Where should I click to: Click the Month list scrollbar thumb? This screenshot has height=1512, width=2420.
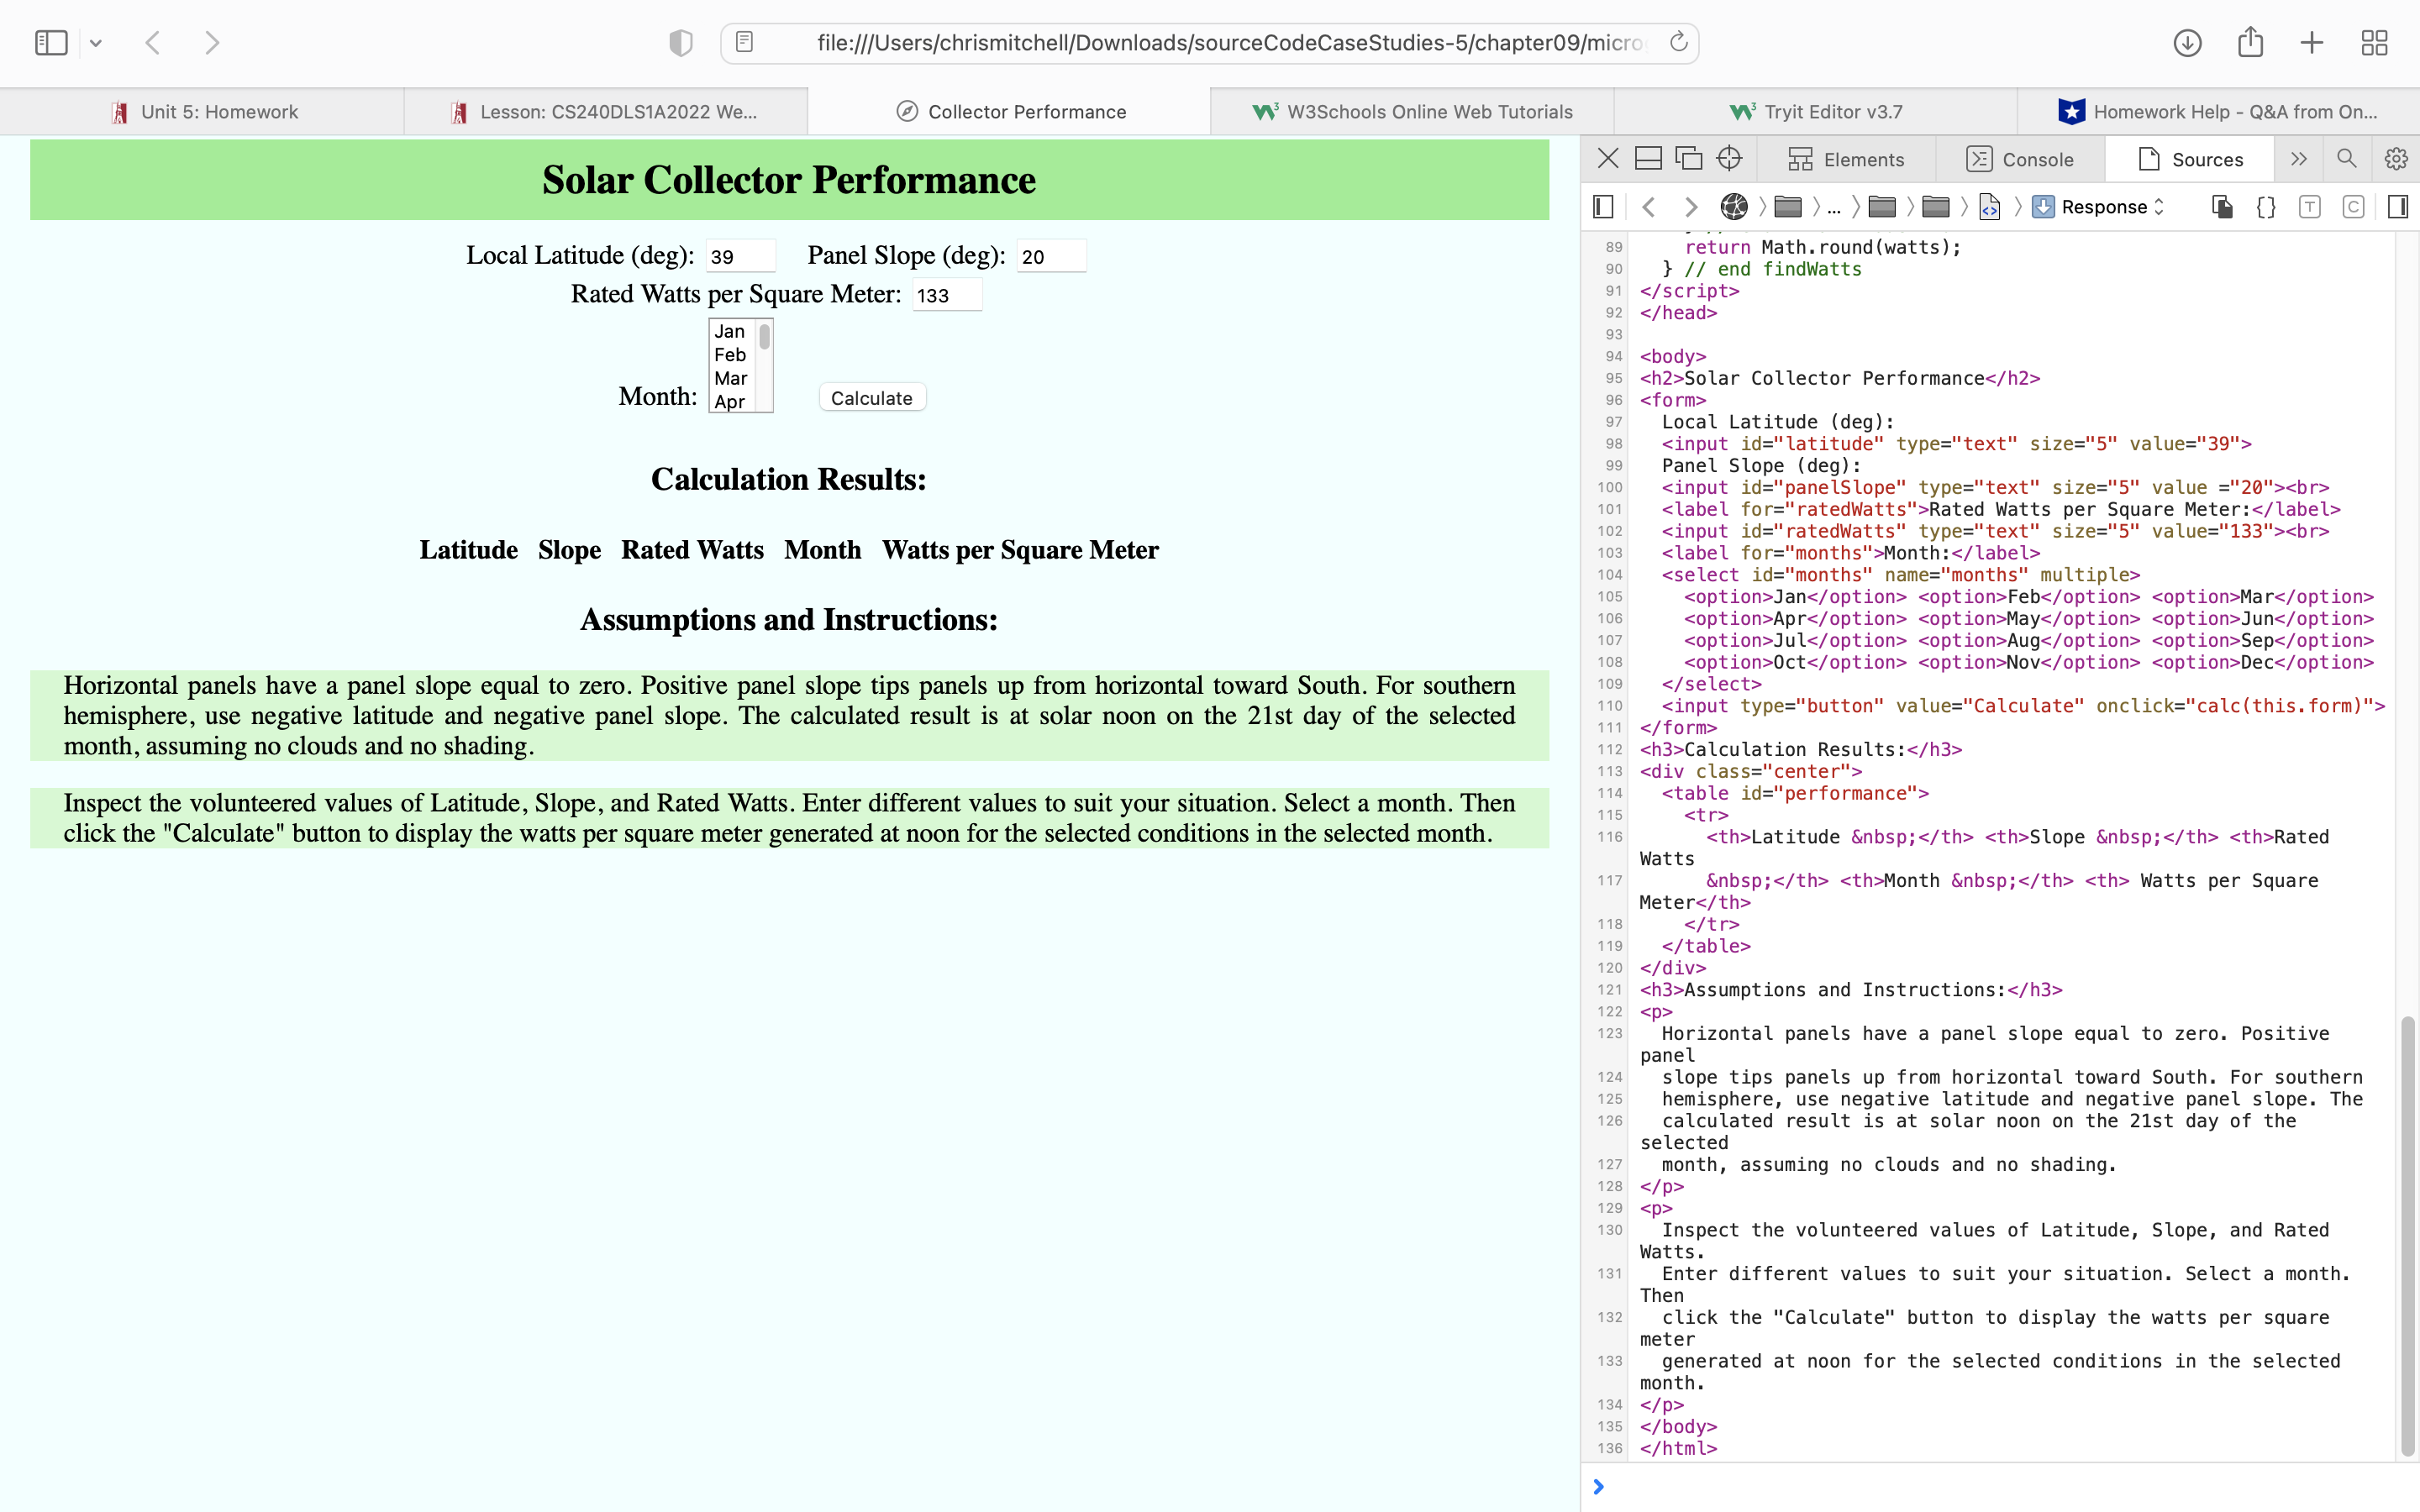(764, 337)
